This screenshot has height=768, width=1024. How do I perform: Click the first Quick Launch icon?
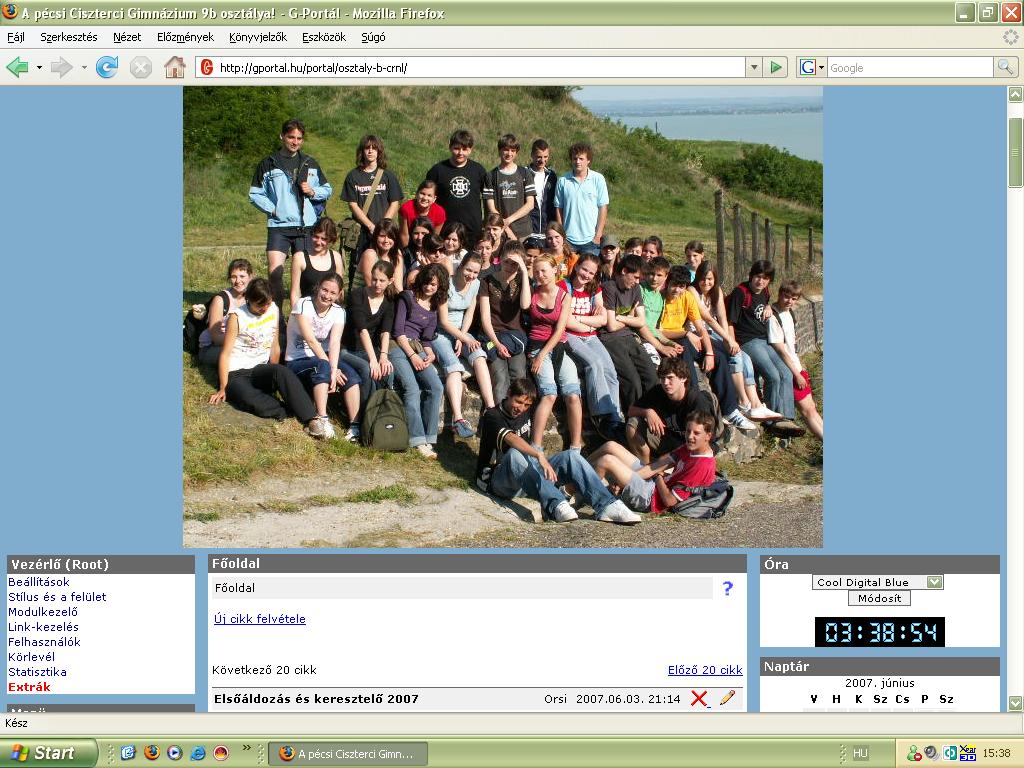128,753
